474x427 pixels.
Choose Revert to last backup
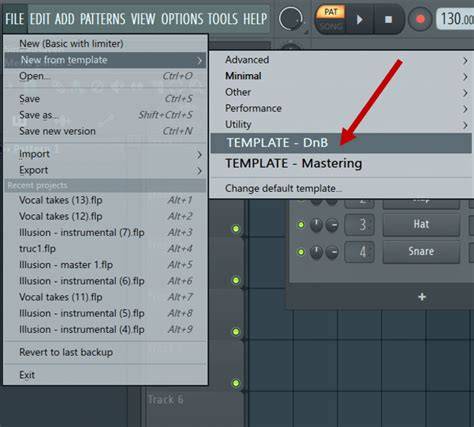click(105, 352)
